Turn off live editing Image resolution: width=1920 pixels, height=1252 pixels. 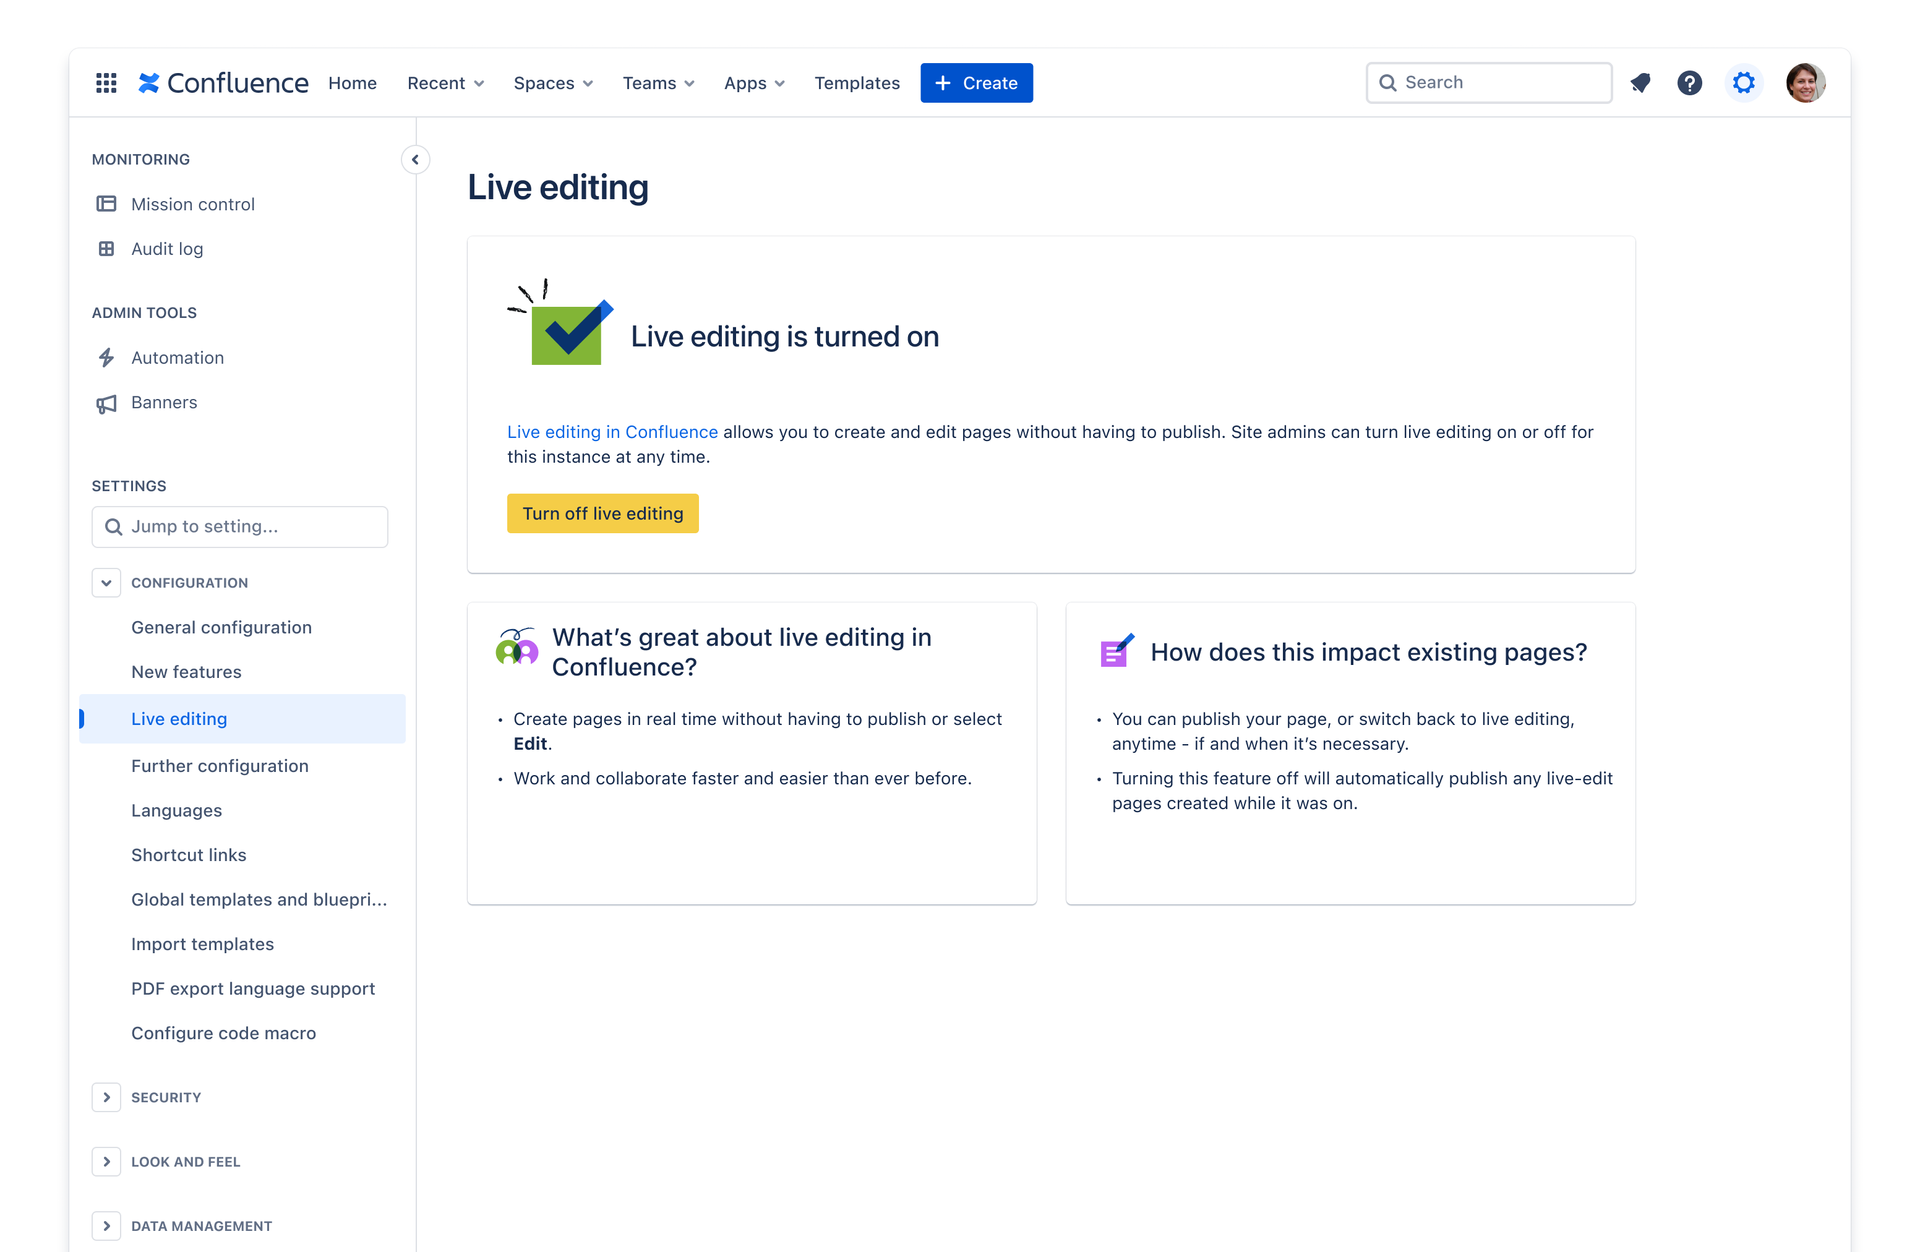(602, 514)
